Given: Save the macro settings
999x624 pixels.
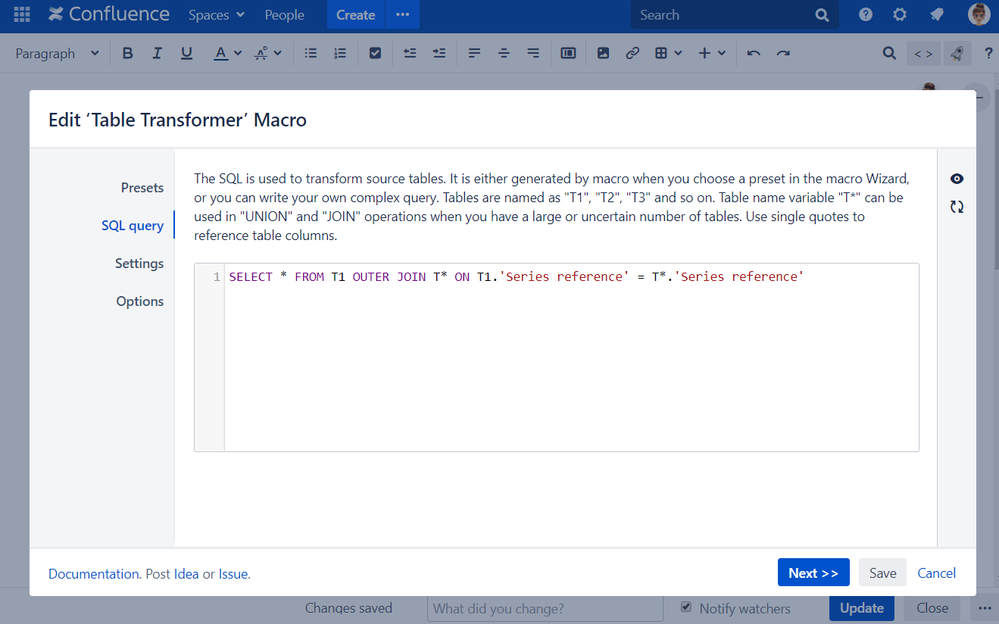Looking at the screenshot, I should [x=882, y=572].
